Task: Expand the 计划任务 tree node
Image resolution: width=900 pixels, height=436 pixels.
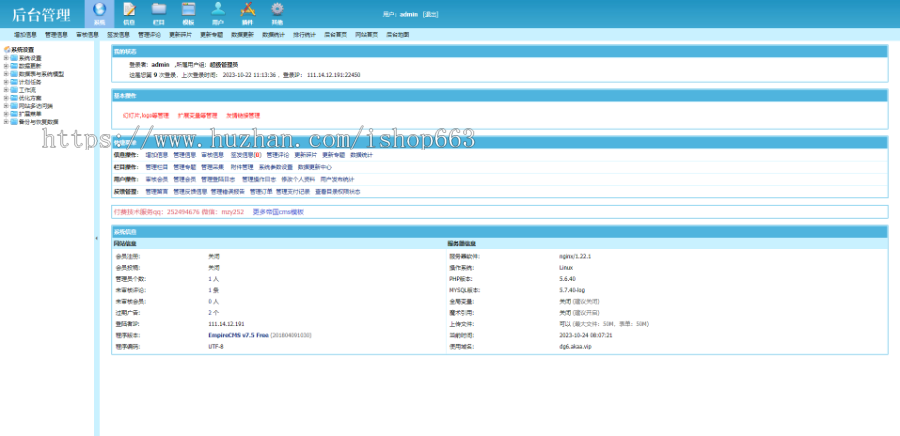Action: coord(6,82)
